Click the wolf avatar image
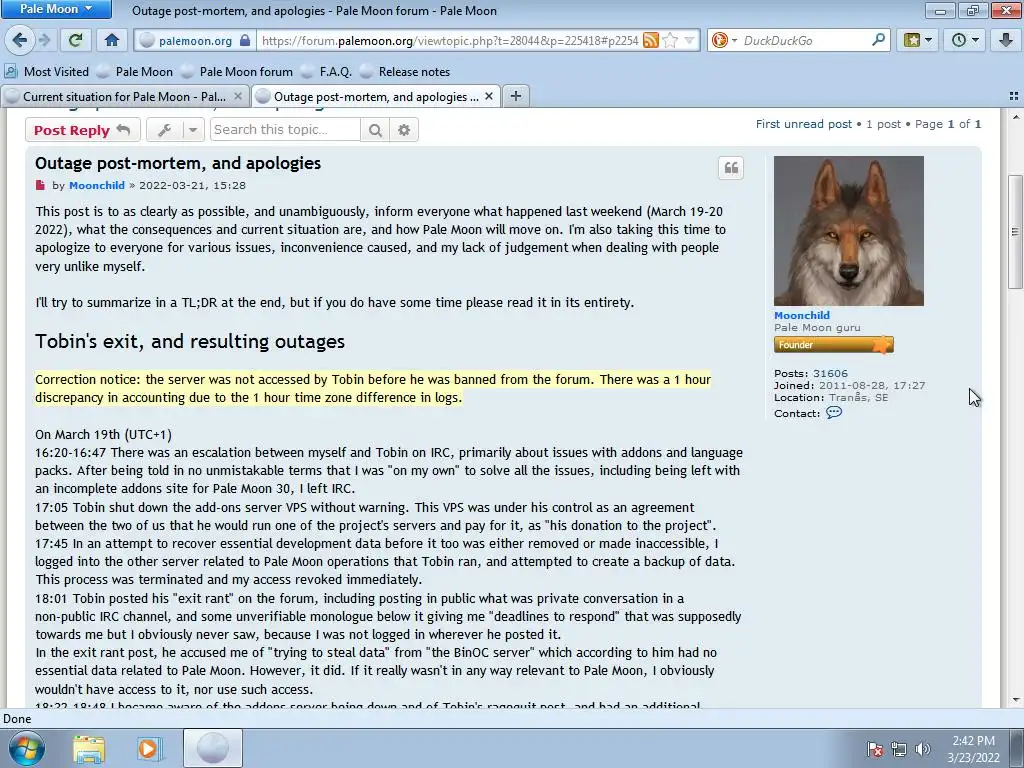The image size is (1024, 768). (848, 231)
